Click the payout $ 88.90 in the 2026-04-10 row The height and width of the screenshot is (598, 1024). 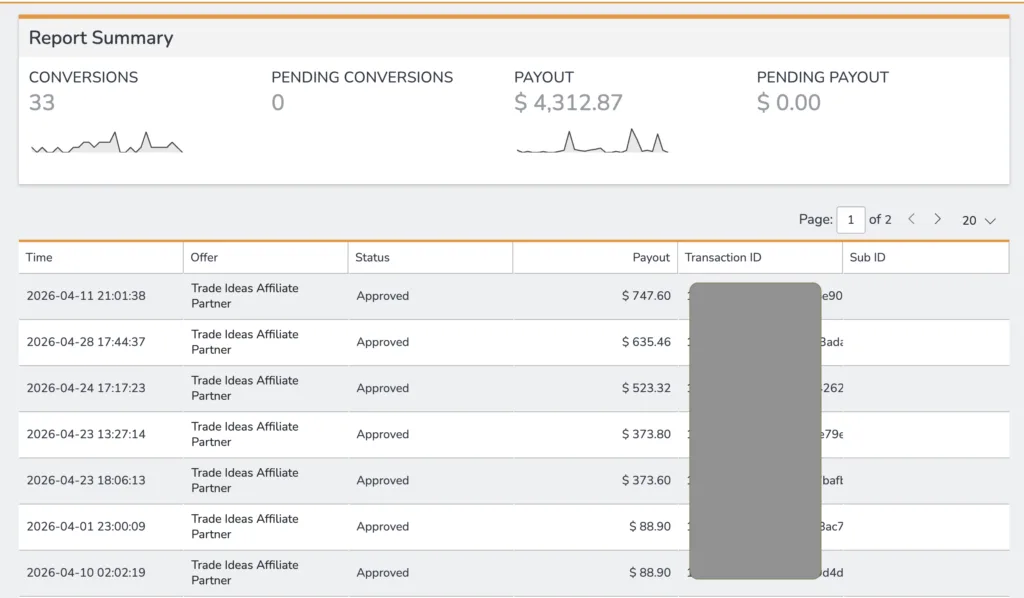650,573
